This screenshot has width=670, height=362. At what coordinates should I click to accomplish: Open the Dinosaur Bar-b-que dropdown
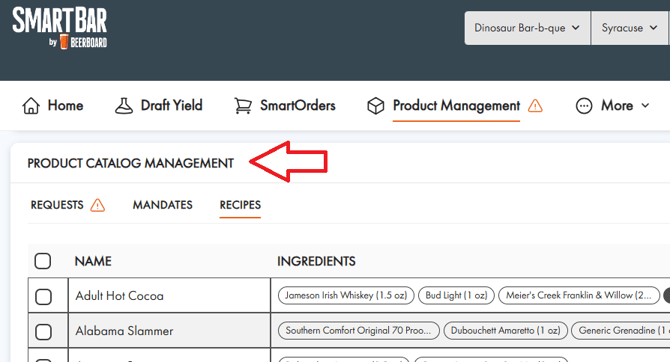pos(527,28)
